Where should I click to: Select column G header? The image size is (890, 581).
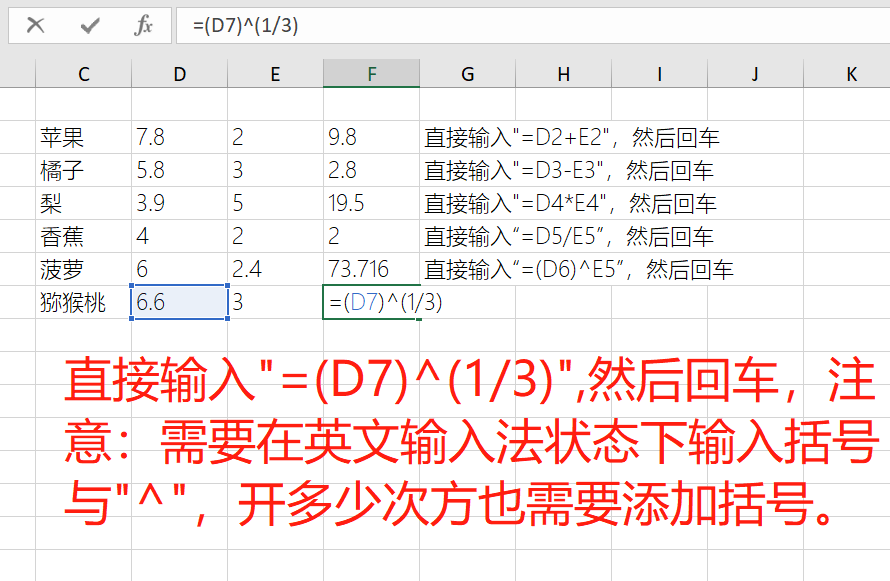467,74
